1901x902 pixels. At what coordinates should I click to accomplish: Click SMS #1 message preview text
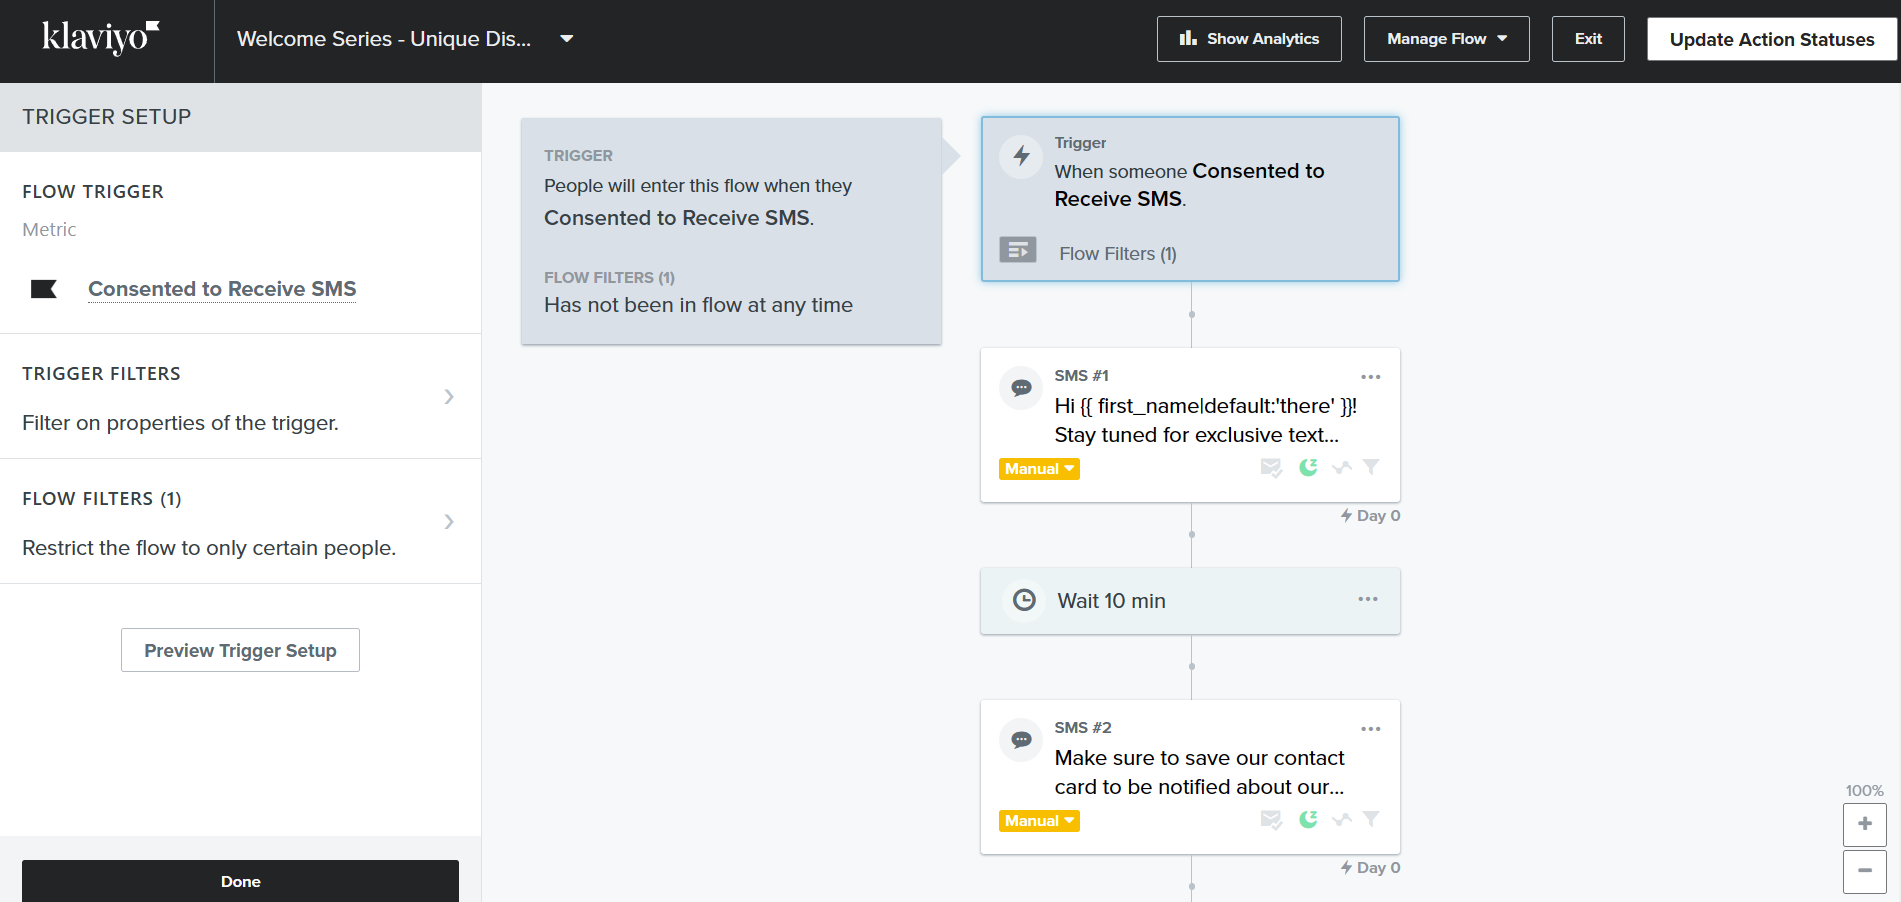(x=1205, y=420)
